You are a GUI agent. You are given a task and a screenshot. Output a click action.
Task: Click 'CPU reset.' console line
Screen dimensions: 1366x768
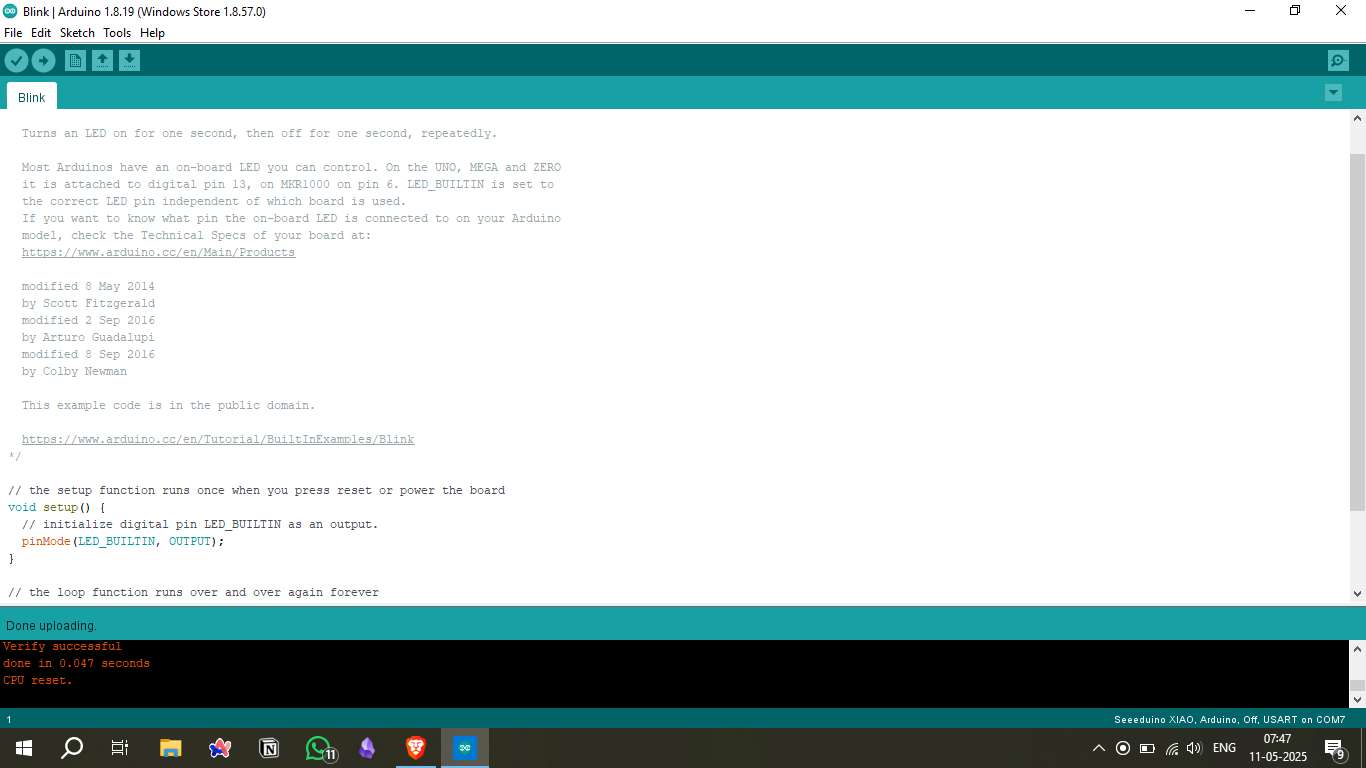[x=38, y=681]
